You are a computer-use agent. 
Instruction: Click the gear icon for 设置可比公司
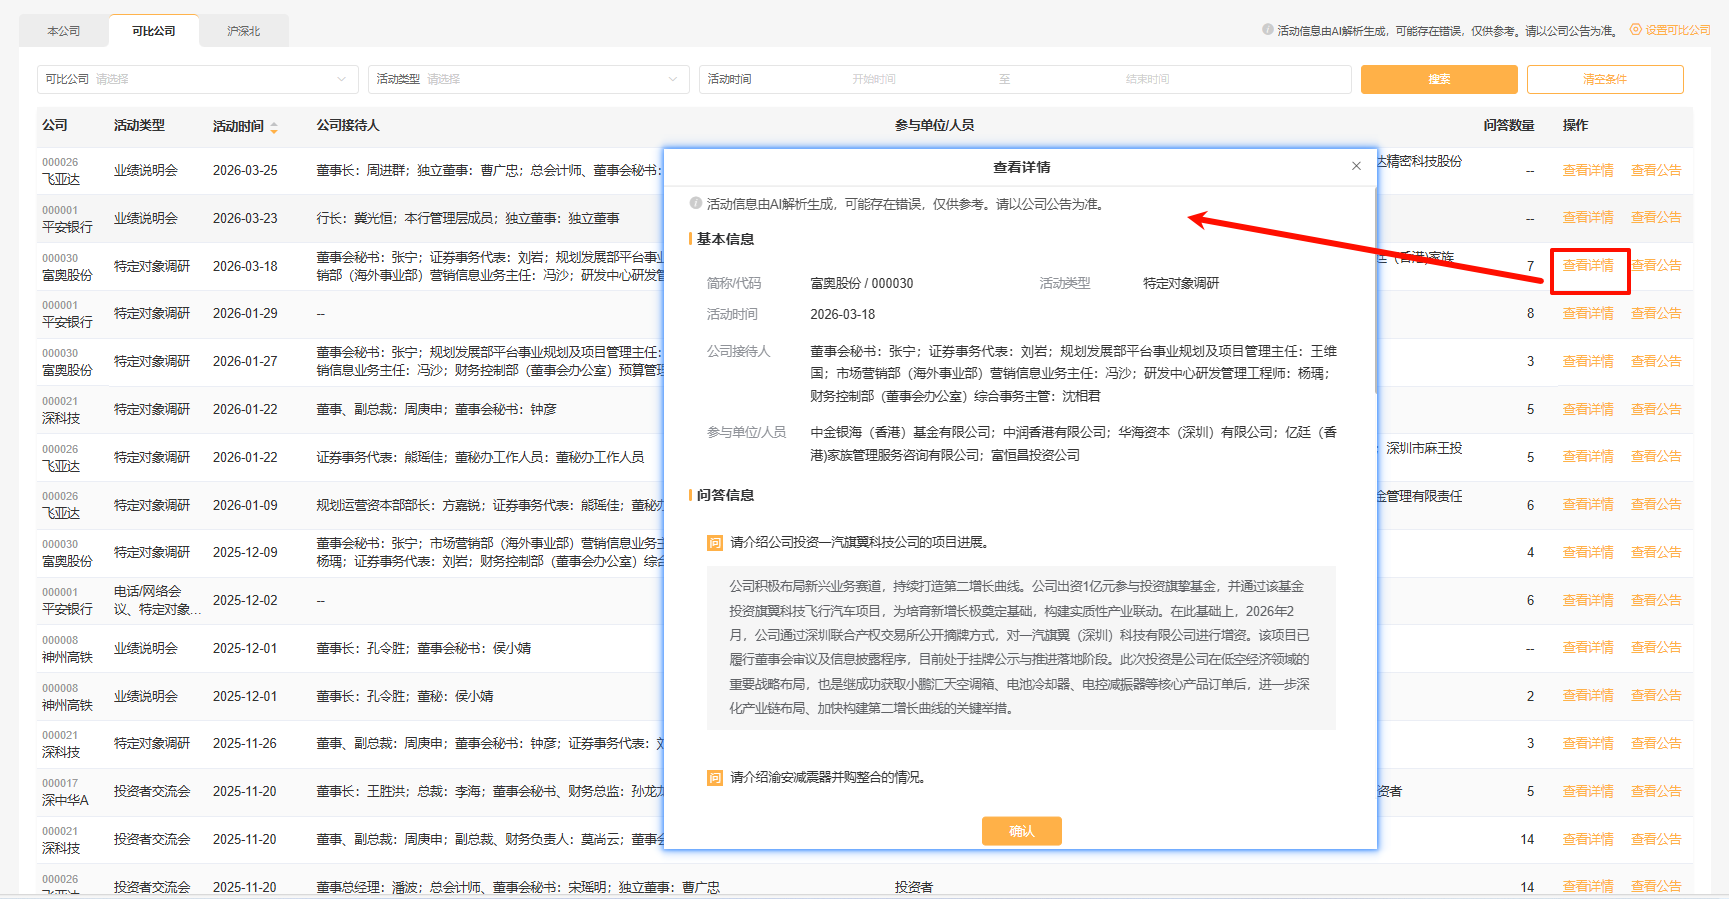(x=1636, y=30)
